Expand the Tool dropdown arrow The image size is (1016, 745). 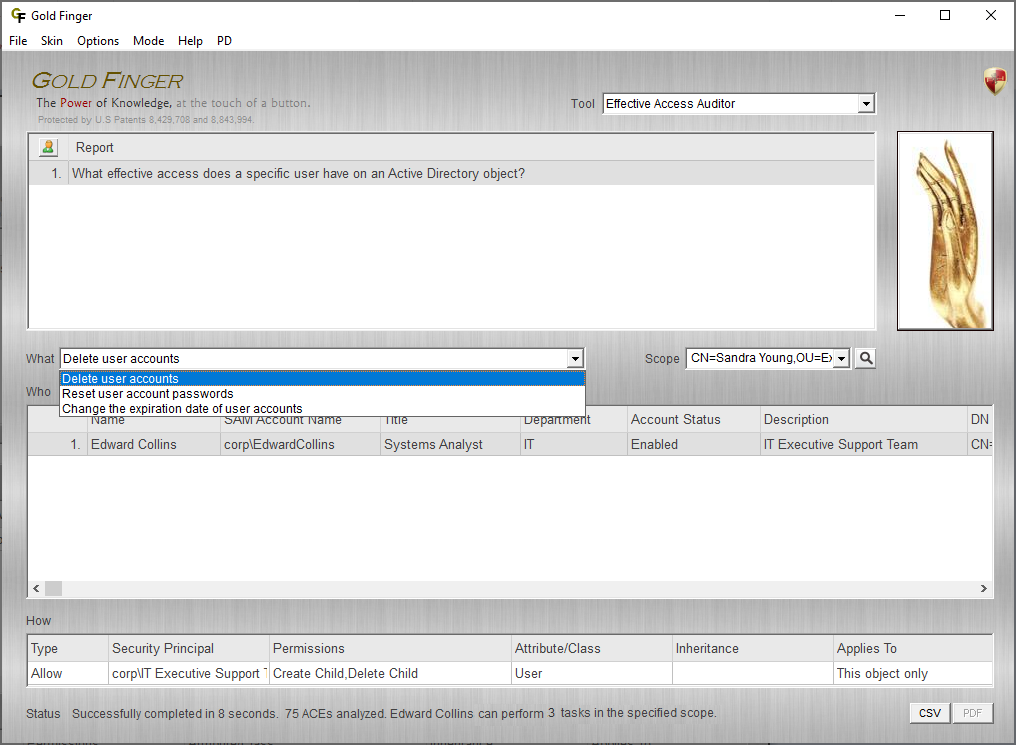click(x=866, y=104)
